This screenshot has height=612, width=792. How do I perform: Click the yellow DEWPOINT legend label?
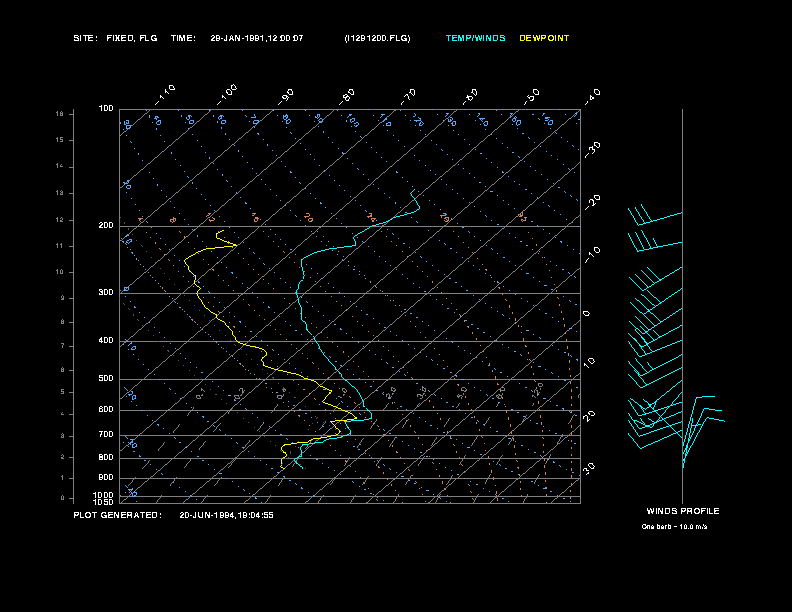point(544,38)
